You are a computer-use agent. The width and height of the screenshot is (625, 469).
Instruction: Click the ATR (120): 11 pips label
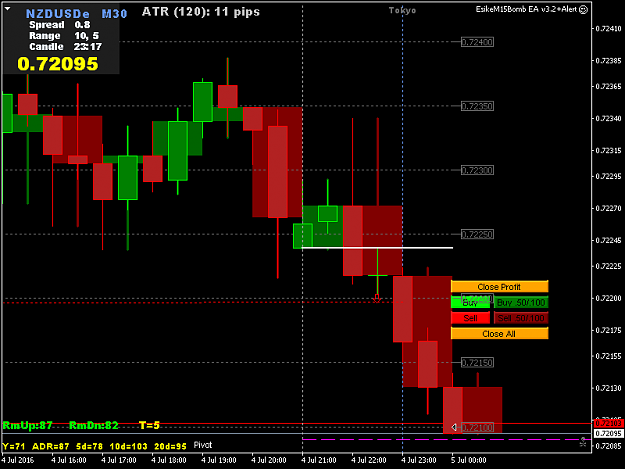click(x=201, y=12)
